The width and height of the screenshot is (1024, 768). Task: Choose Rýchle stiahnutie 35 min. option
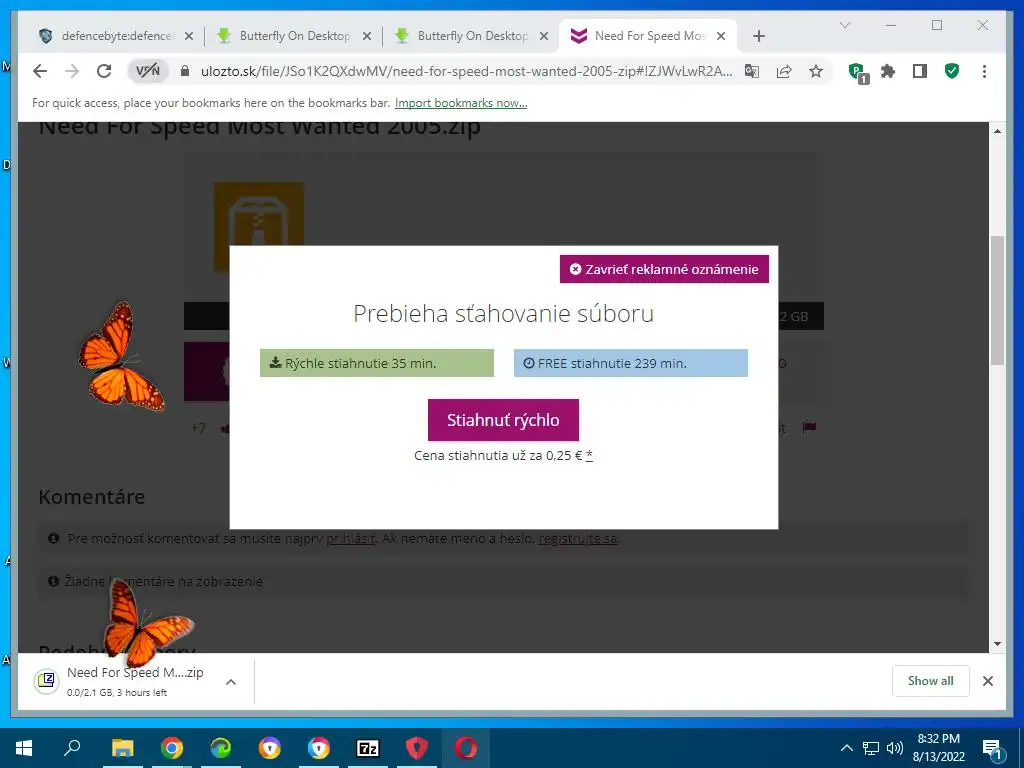click(x=377, y=363)
